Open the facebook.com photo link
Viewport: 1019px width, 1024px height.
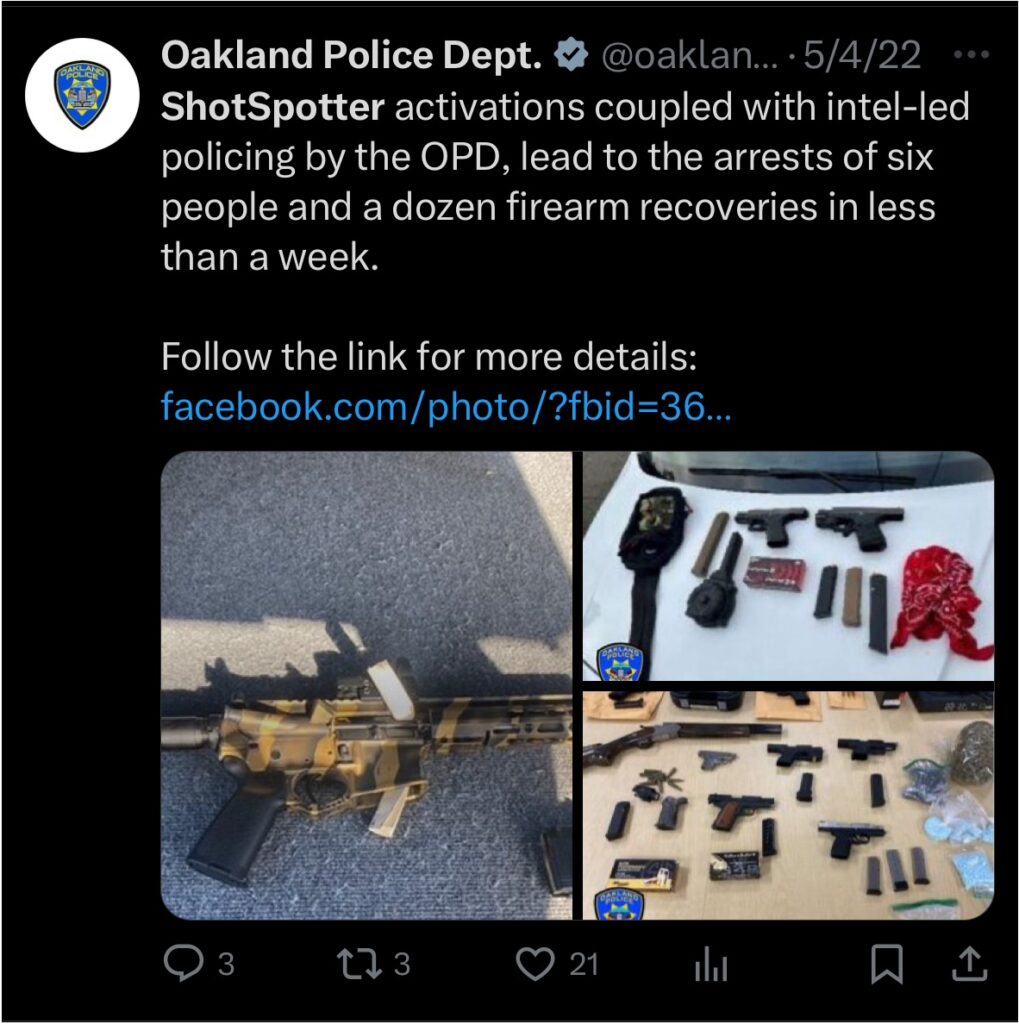(445, 406)
